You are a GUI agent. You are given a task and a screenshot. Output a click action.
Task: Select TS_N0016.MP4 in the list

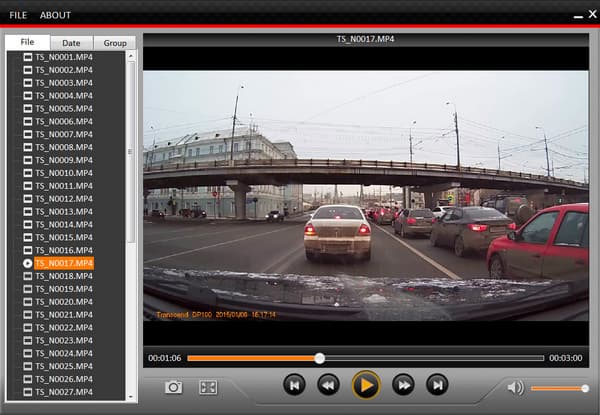64,250
